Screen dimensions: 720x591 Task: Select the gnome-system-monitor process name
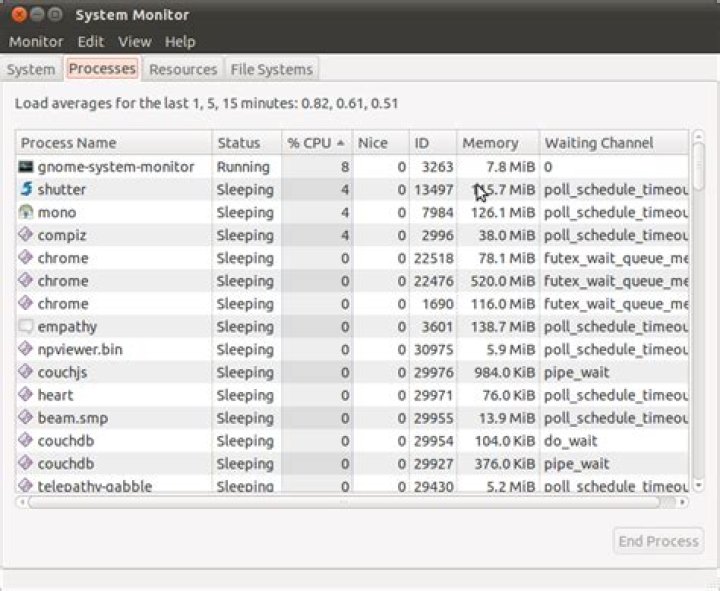point(116,167)
